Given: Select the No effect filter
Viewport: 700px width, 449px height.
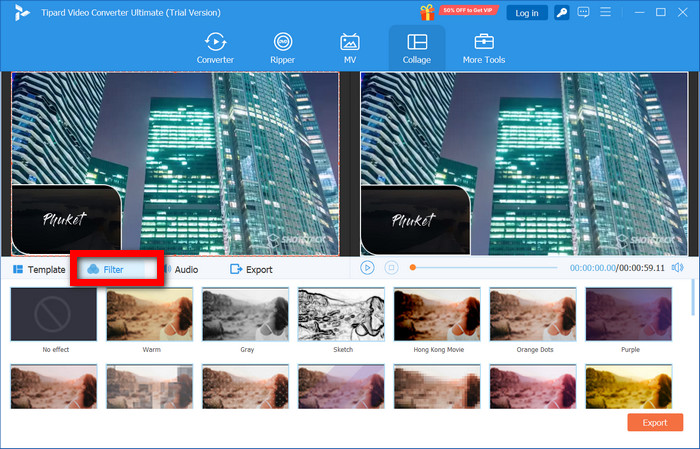Looking at the screenshot, I should (54, 314).
